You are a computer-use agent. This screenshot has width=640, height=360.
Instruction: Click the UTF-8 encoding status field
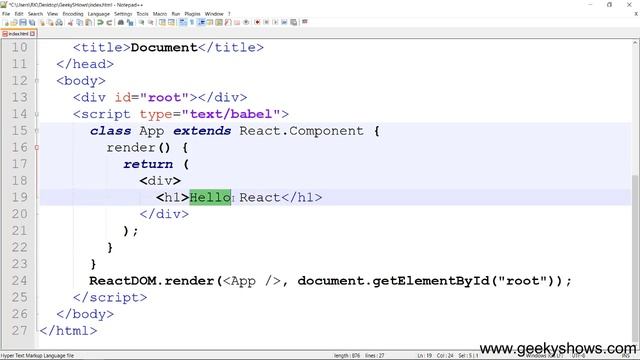click(578, 356)
